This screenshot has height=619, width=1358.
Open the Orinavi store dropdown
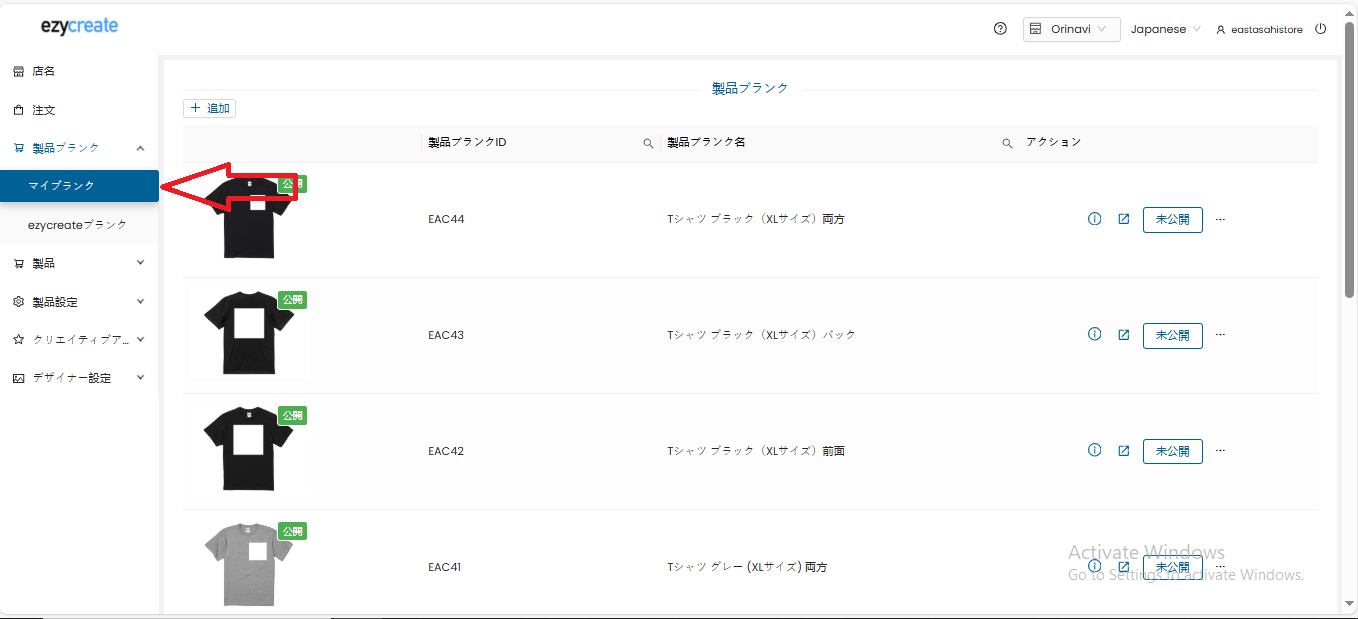[x=1071, y=29]
